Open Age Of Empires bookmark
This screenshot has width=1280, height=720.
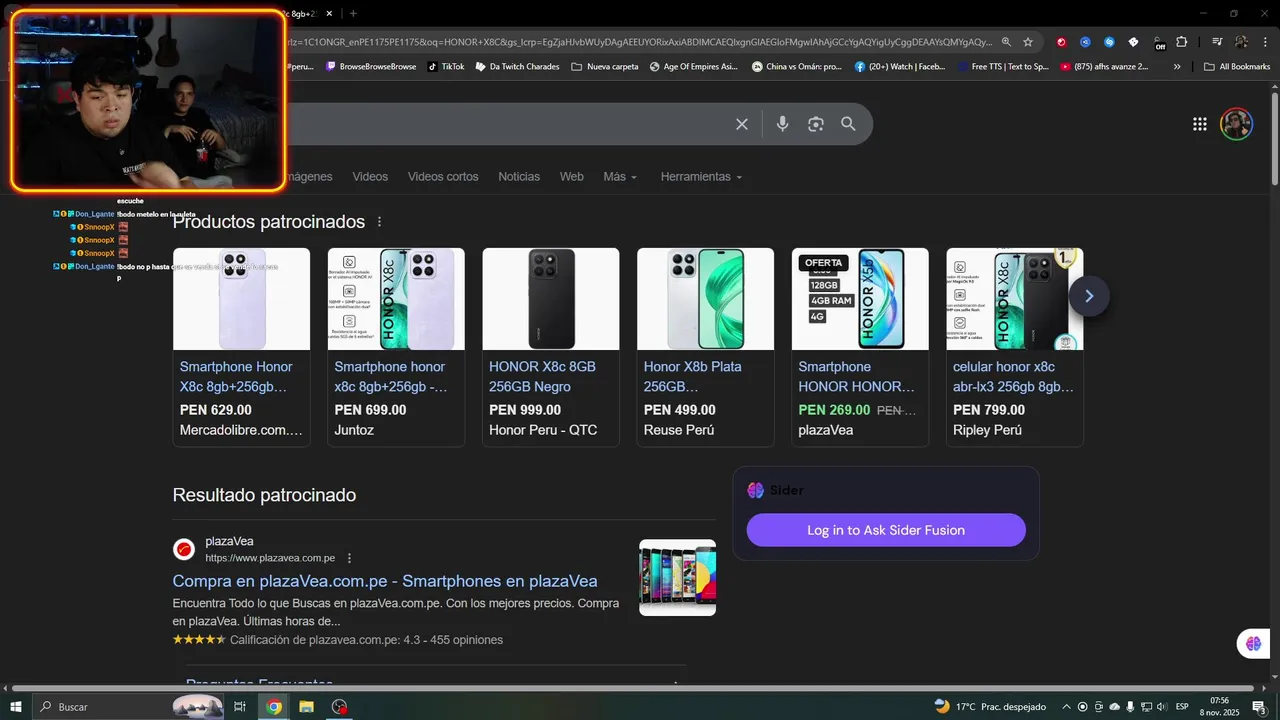pos(693,67)
